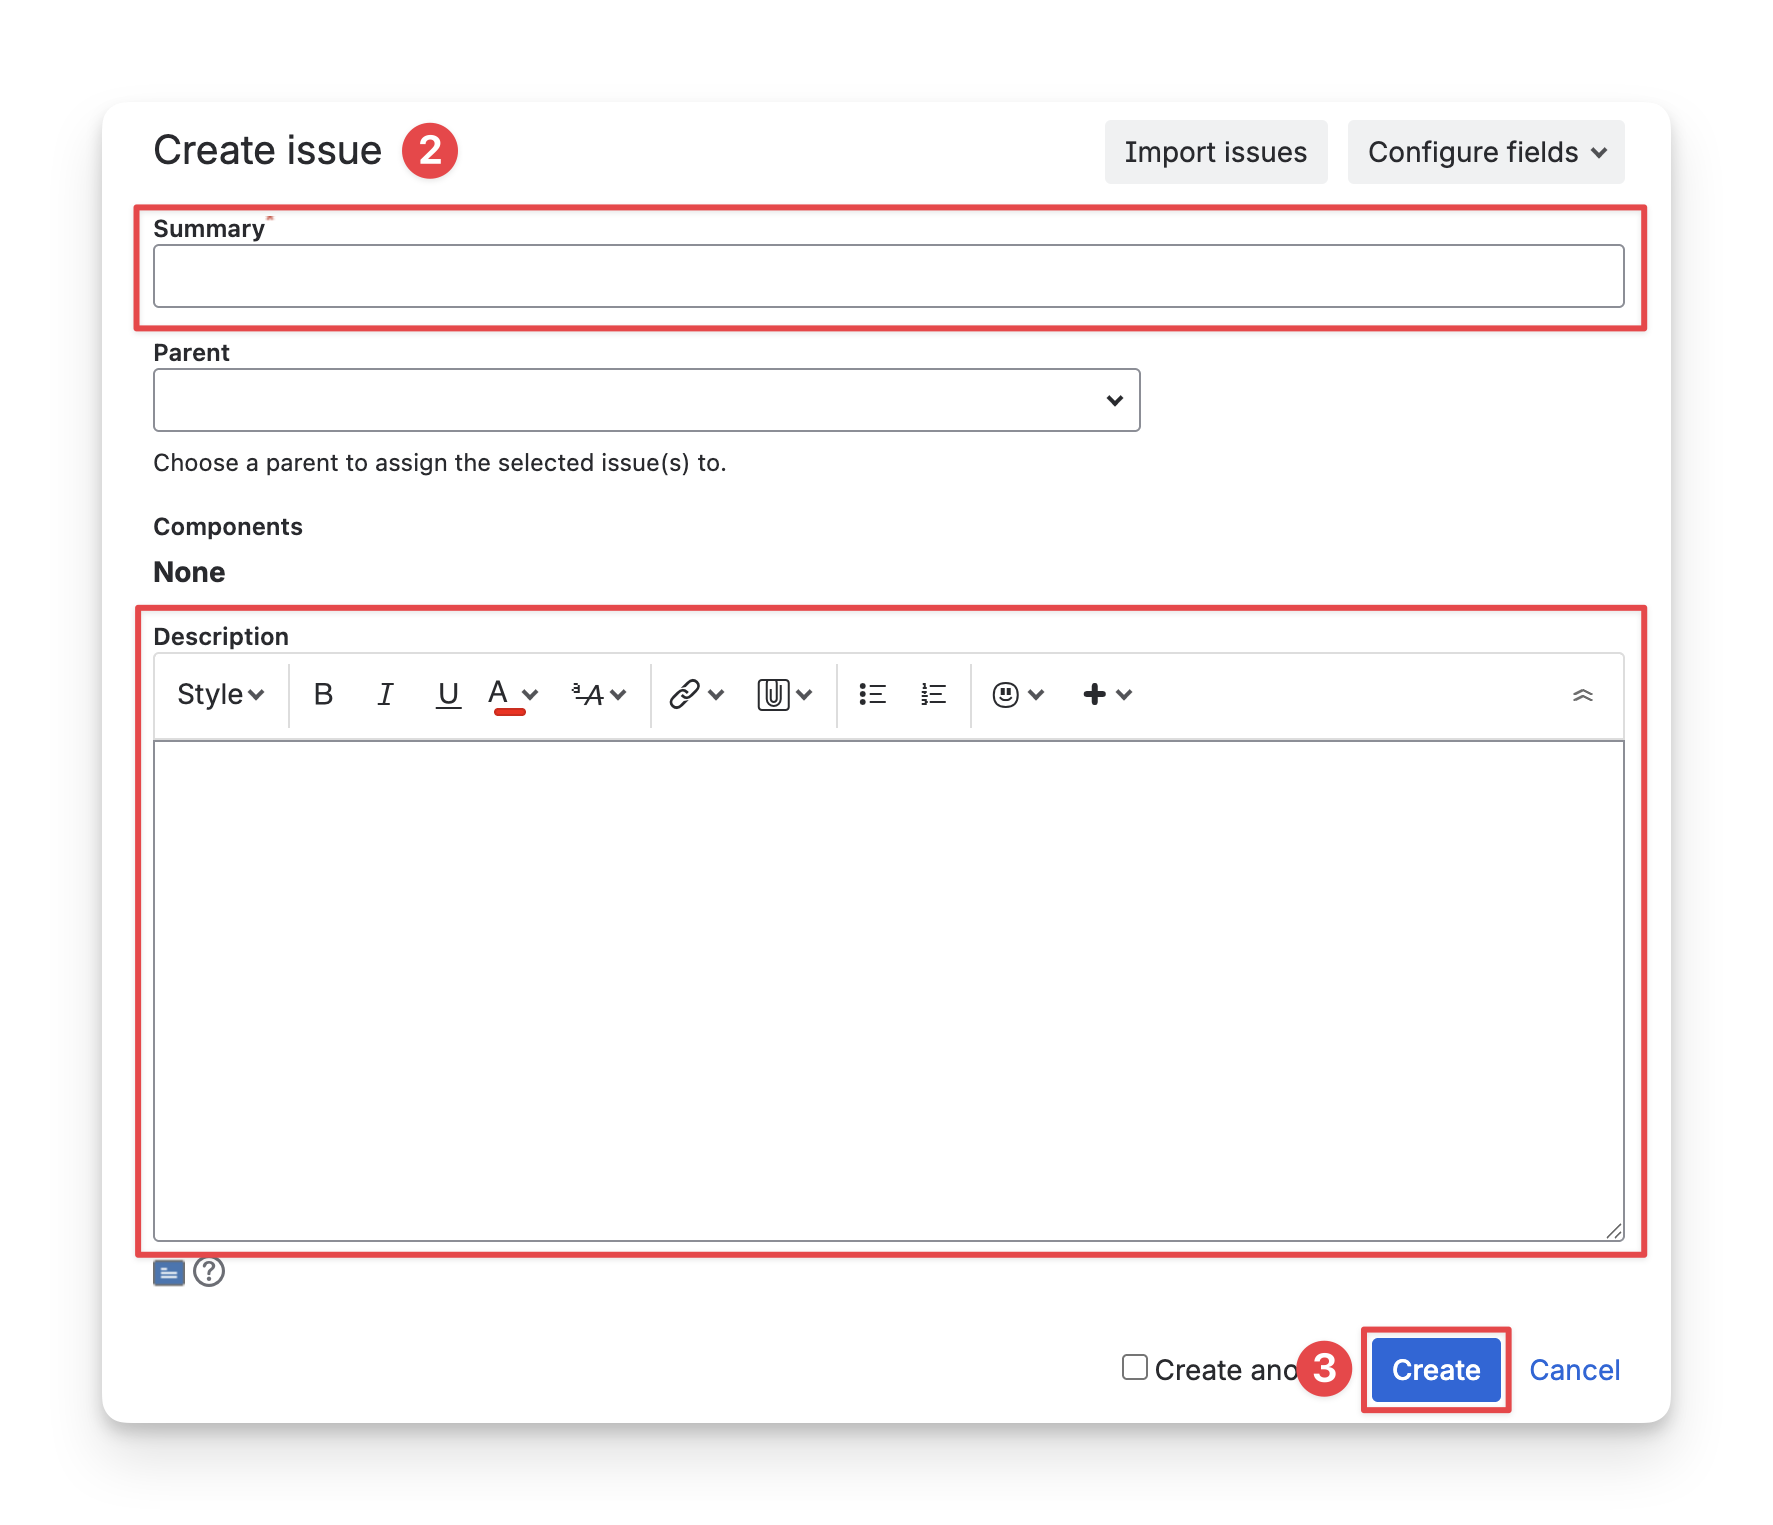The width and height of the screenshot is (1773, 1525).
Task: Open the Style dropdown
Action: pos(220,694)
